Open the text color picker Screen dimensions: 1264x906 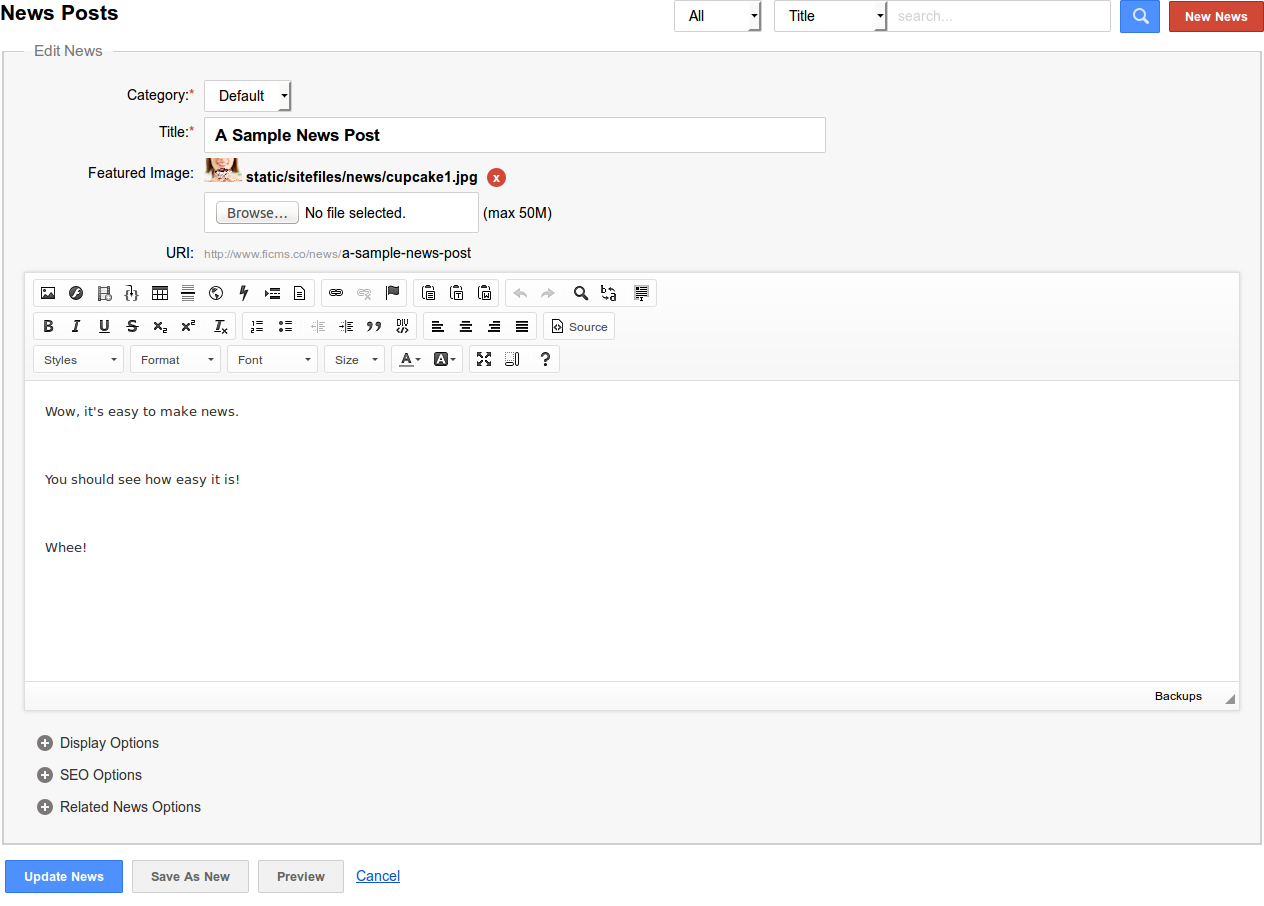[410, 360]
